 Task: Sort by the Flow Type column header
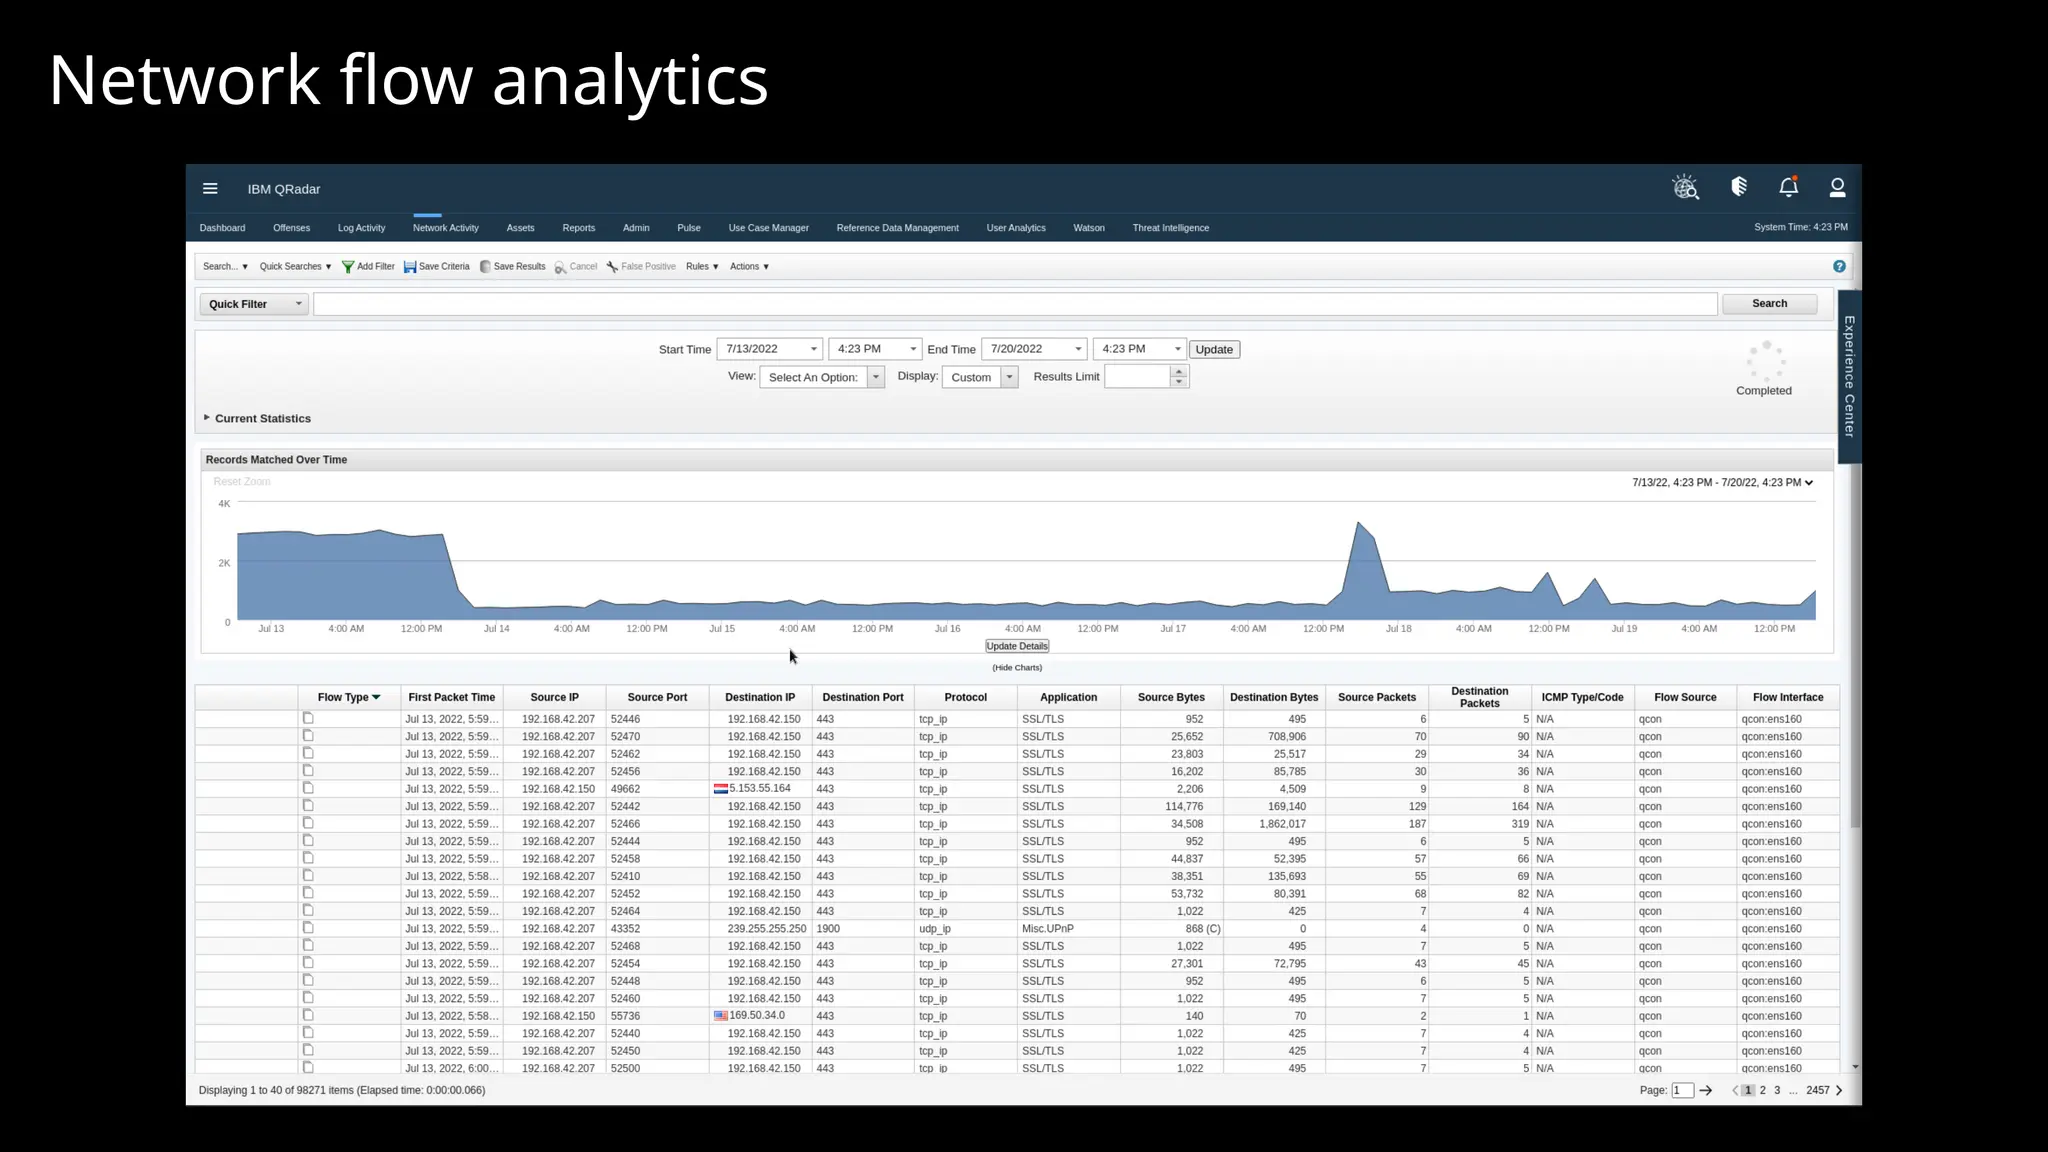(x=348, y=698)
